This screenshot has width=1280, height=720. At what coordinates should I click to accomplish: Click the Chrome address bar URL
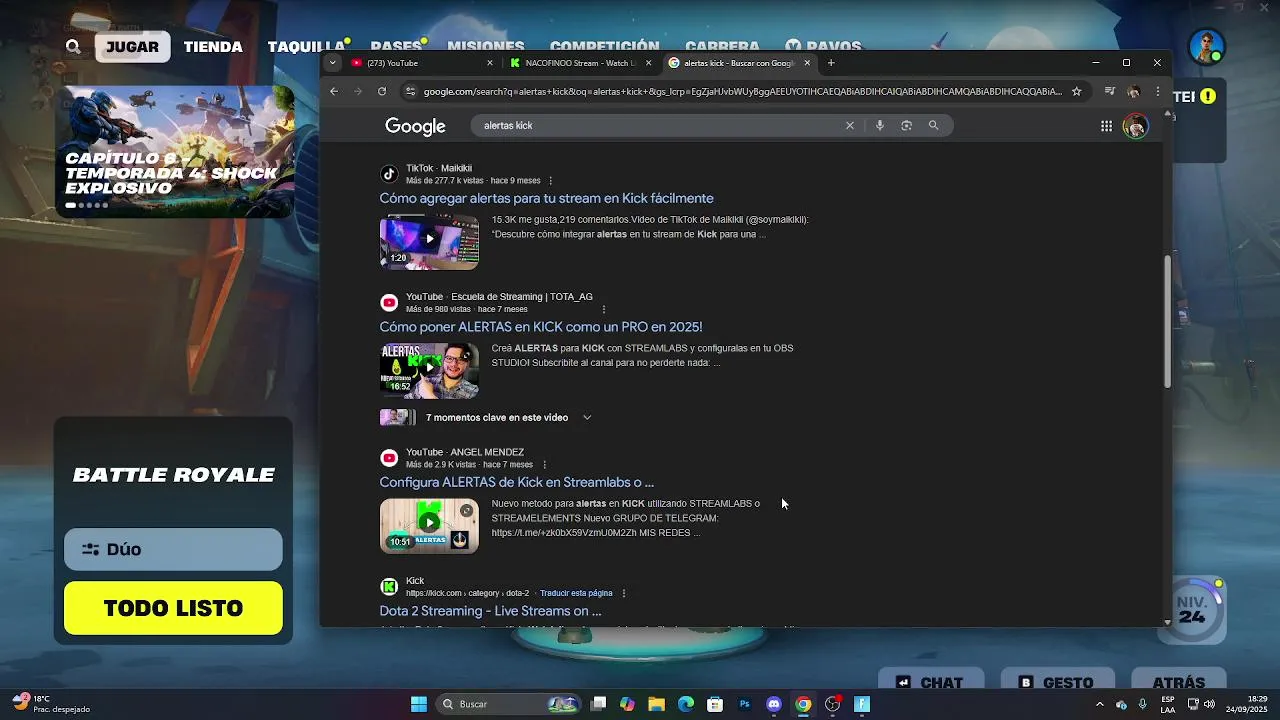pyautogui.click(x=742, y=91)
